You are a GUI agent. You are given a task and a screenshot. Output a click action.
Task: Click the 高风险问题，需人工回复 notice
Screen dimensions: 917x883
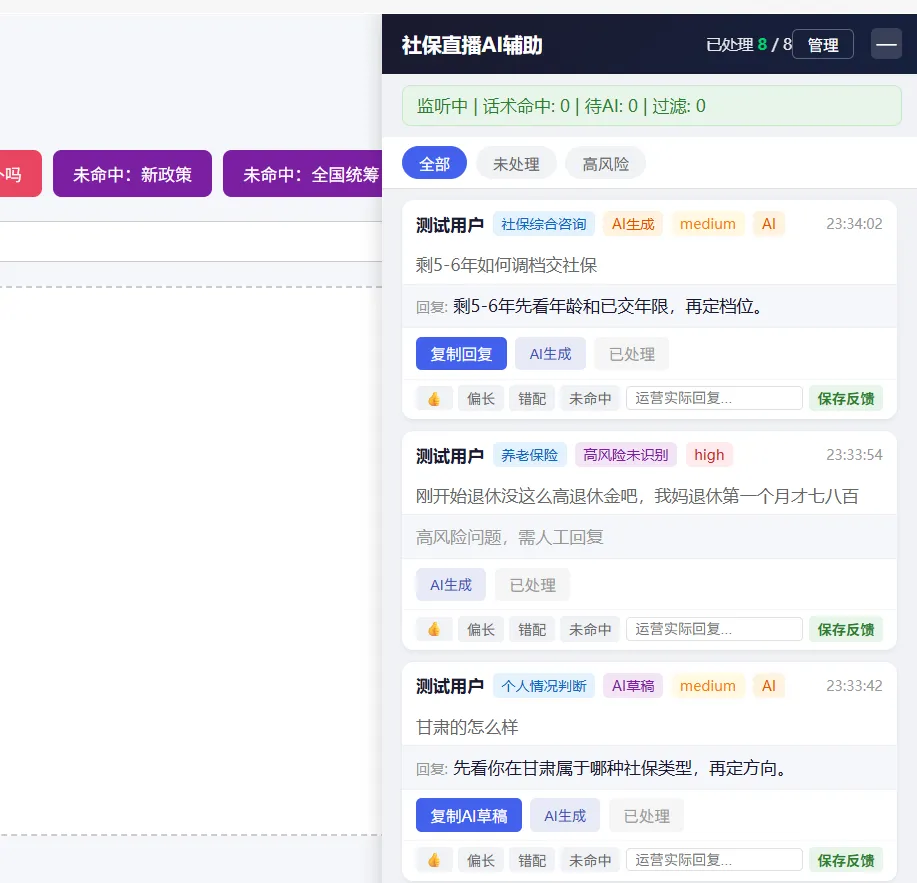click(x=509, y=537)
